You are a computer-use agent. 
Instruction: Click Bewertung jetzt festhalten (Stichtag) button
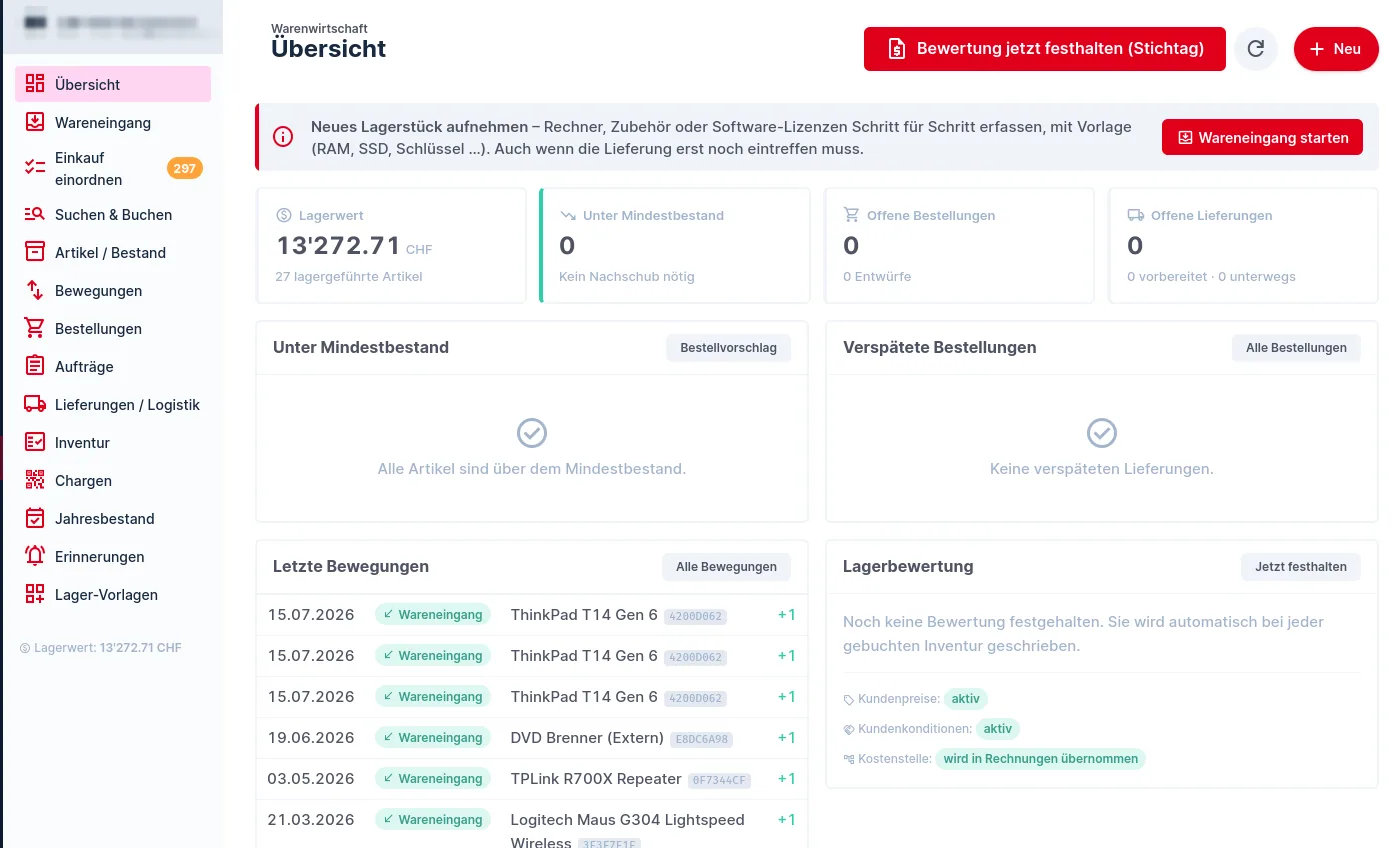1045,49
